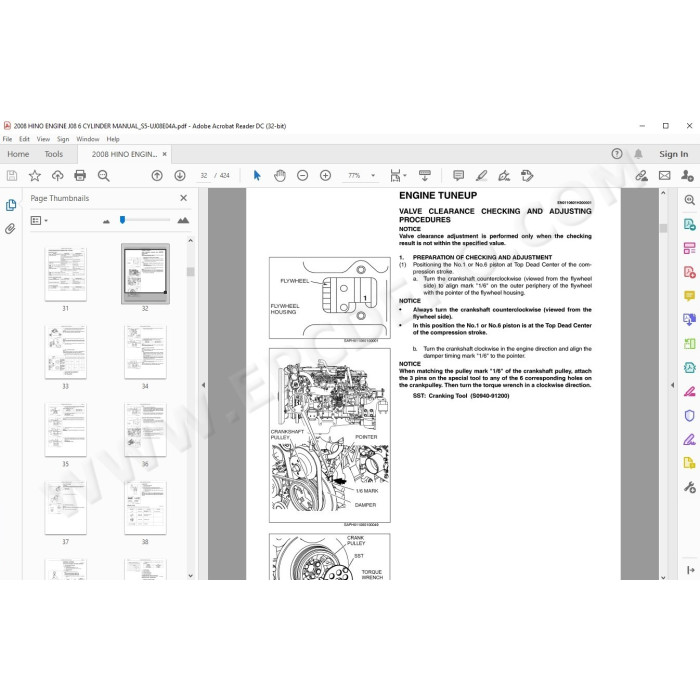Open the Sign menu

tap(63, 139)
